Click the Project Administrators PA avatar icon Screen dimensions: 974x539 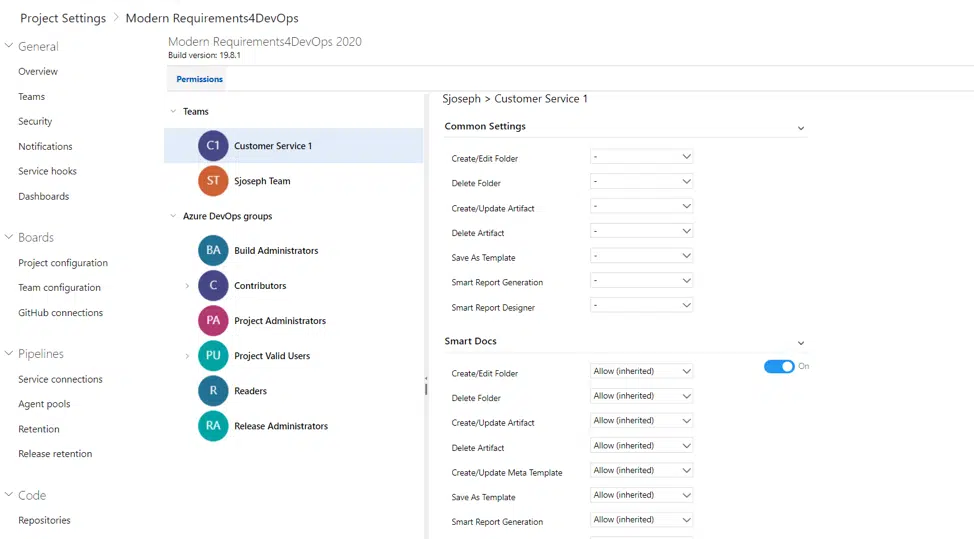point(213,321)
